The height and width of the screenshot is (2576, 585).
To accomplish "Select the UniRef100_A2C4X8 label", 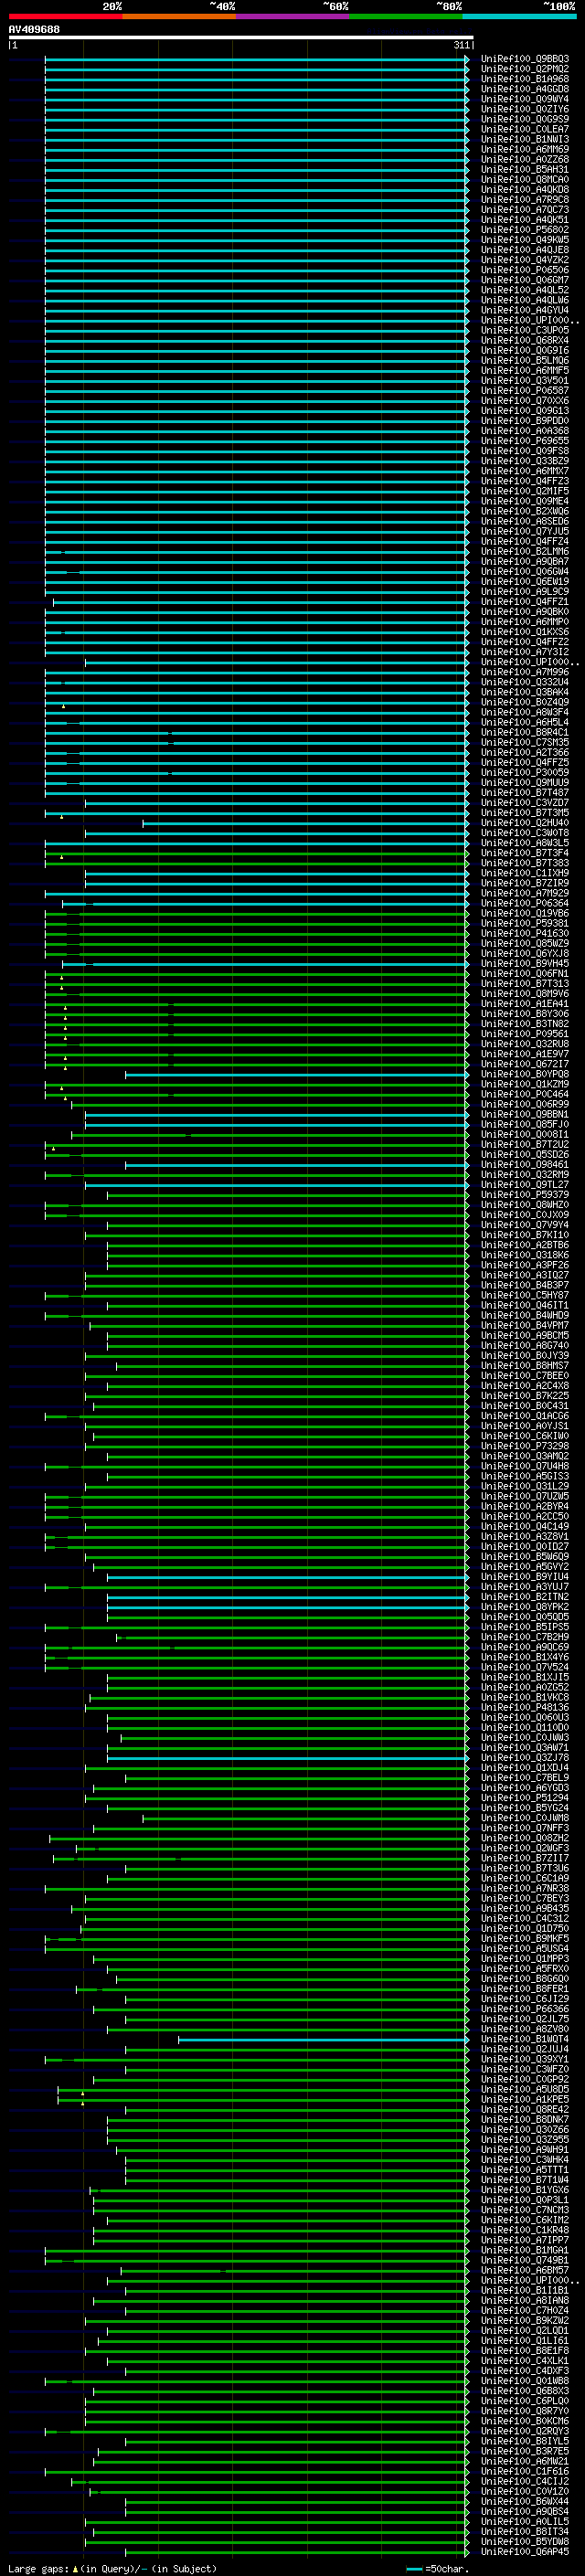I will 524,1385.
